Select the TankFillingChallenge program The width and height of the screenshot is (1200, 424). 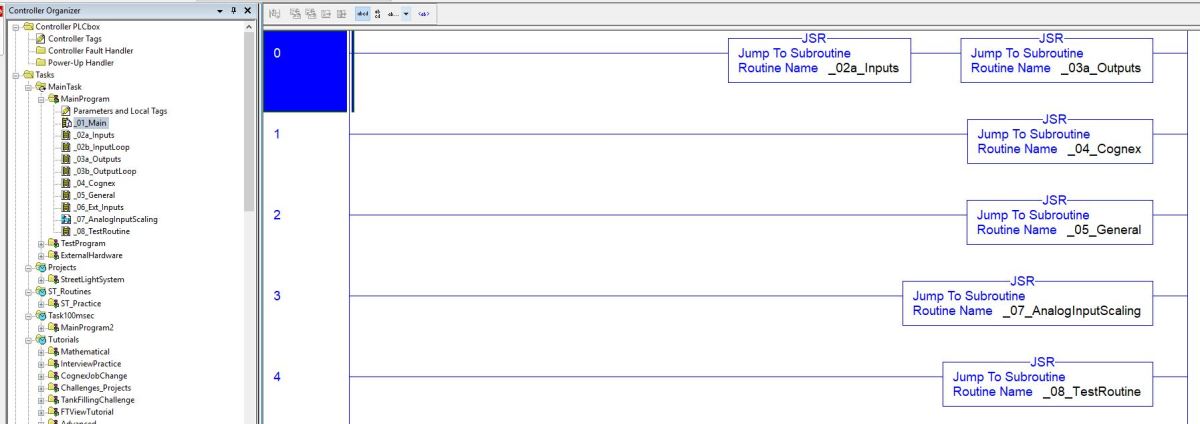pos(97,399)
